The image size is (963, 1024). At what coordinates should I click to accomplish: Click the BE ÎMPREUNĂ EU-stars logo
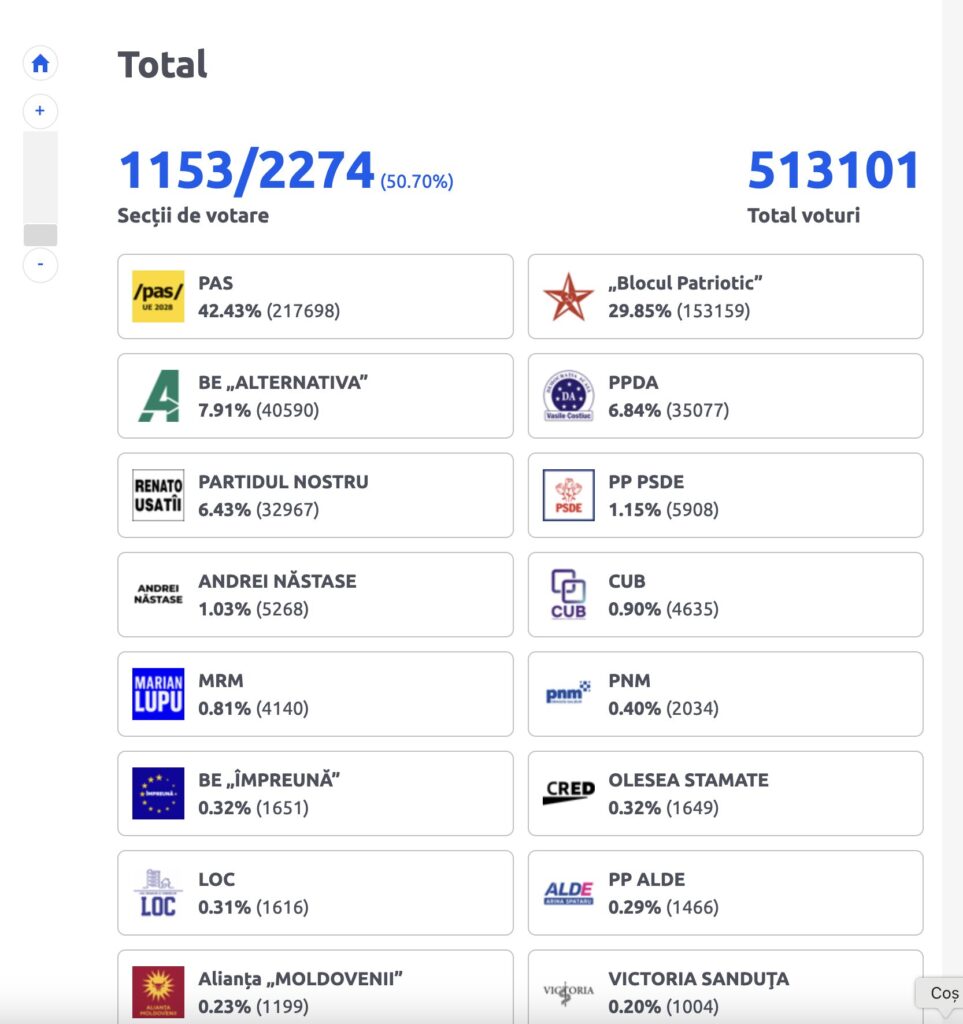[158, 793]
